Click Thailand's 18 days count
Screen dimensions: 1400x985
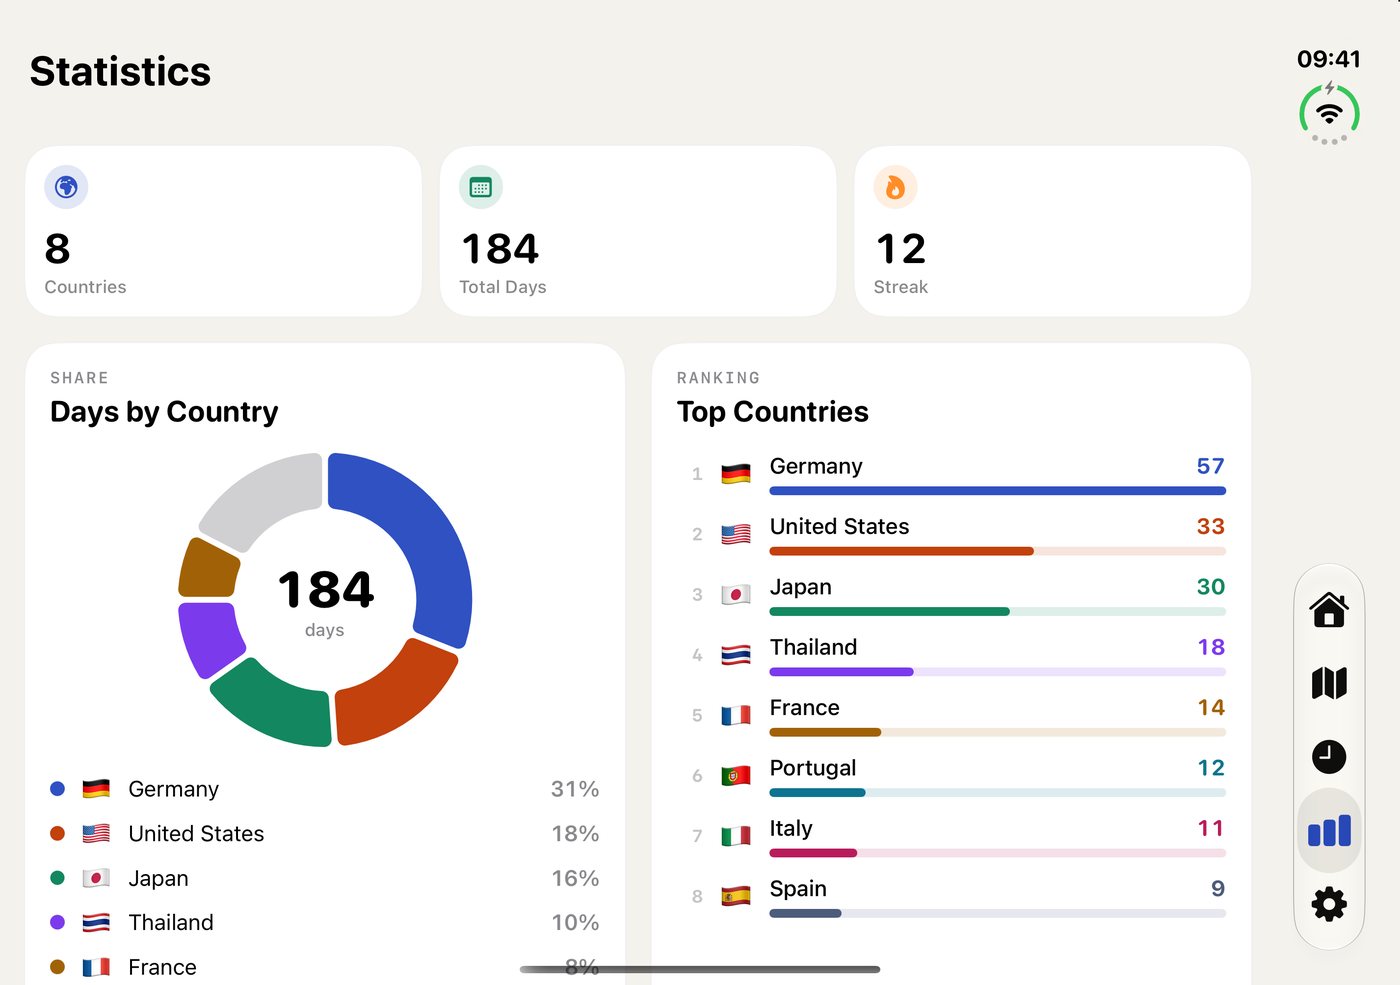1211,647
